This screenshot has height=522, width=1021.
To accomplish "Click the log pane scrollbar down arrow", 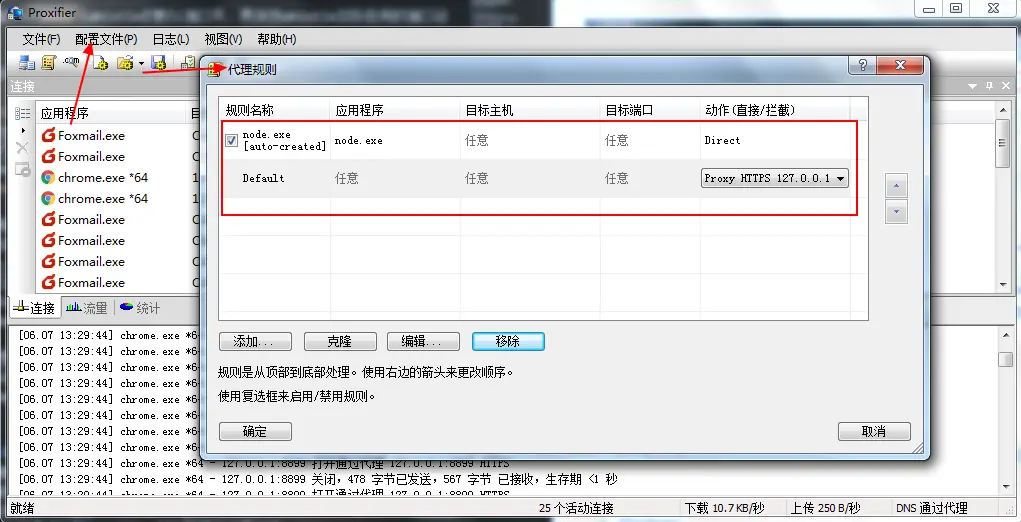I will 1006,488.
